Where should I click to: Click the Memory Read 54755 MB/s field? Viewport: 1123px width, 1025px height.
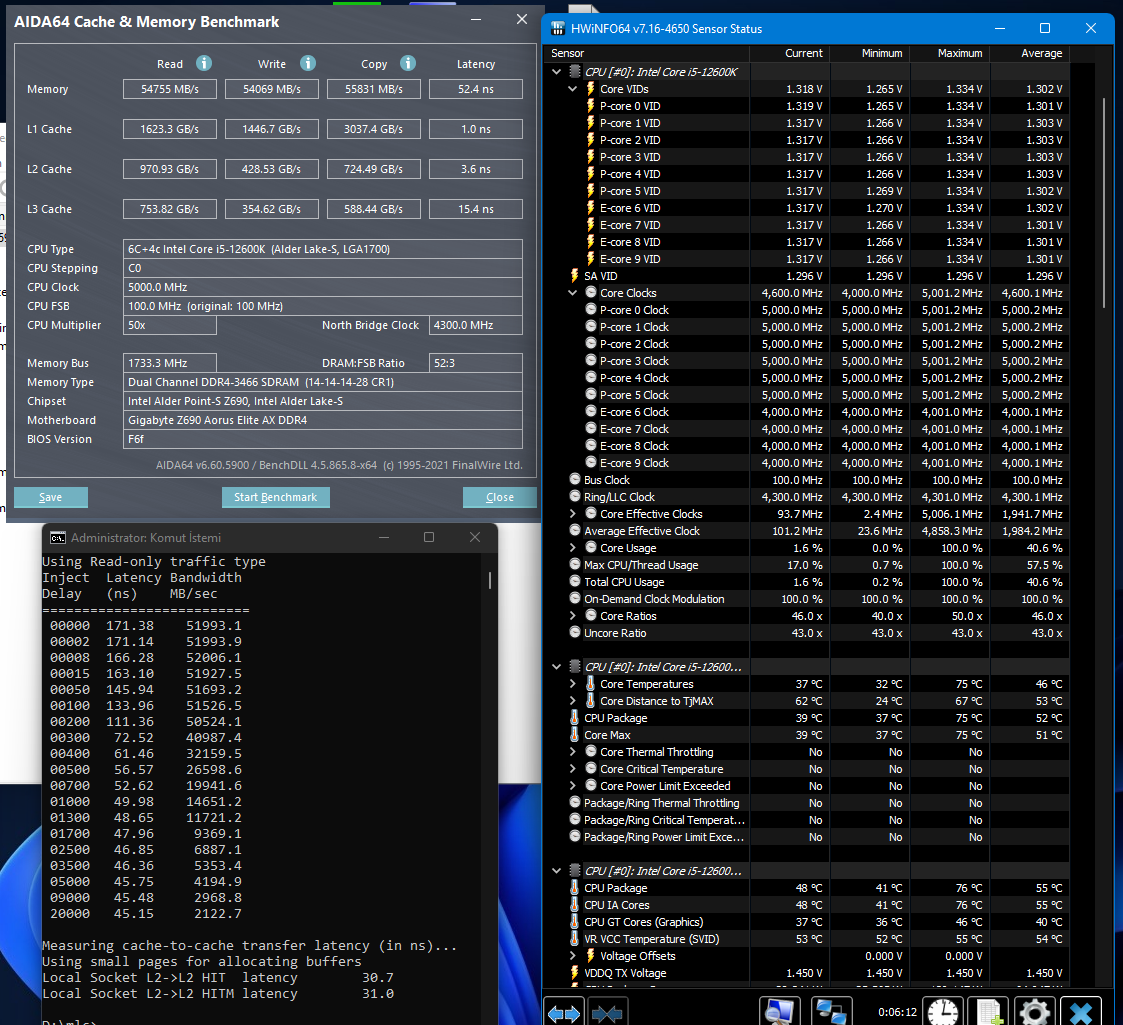[170, 89]
